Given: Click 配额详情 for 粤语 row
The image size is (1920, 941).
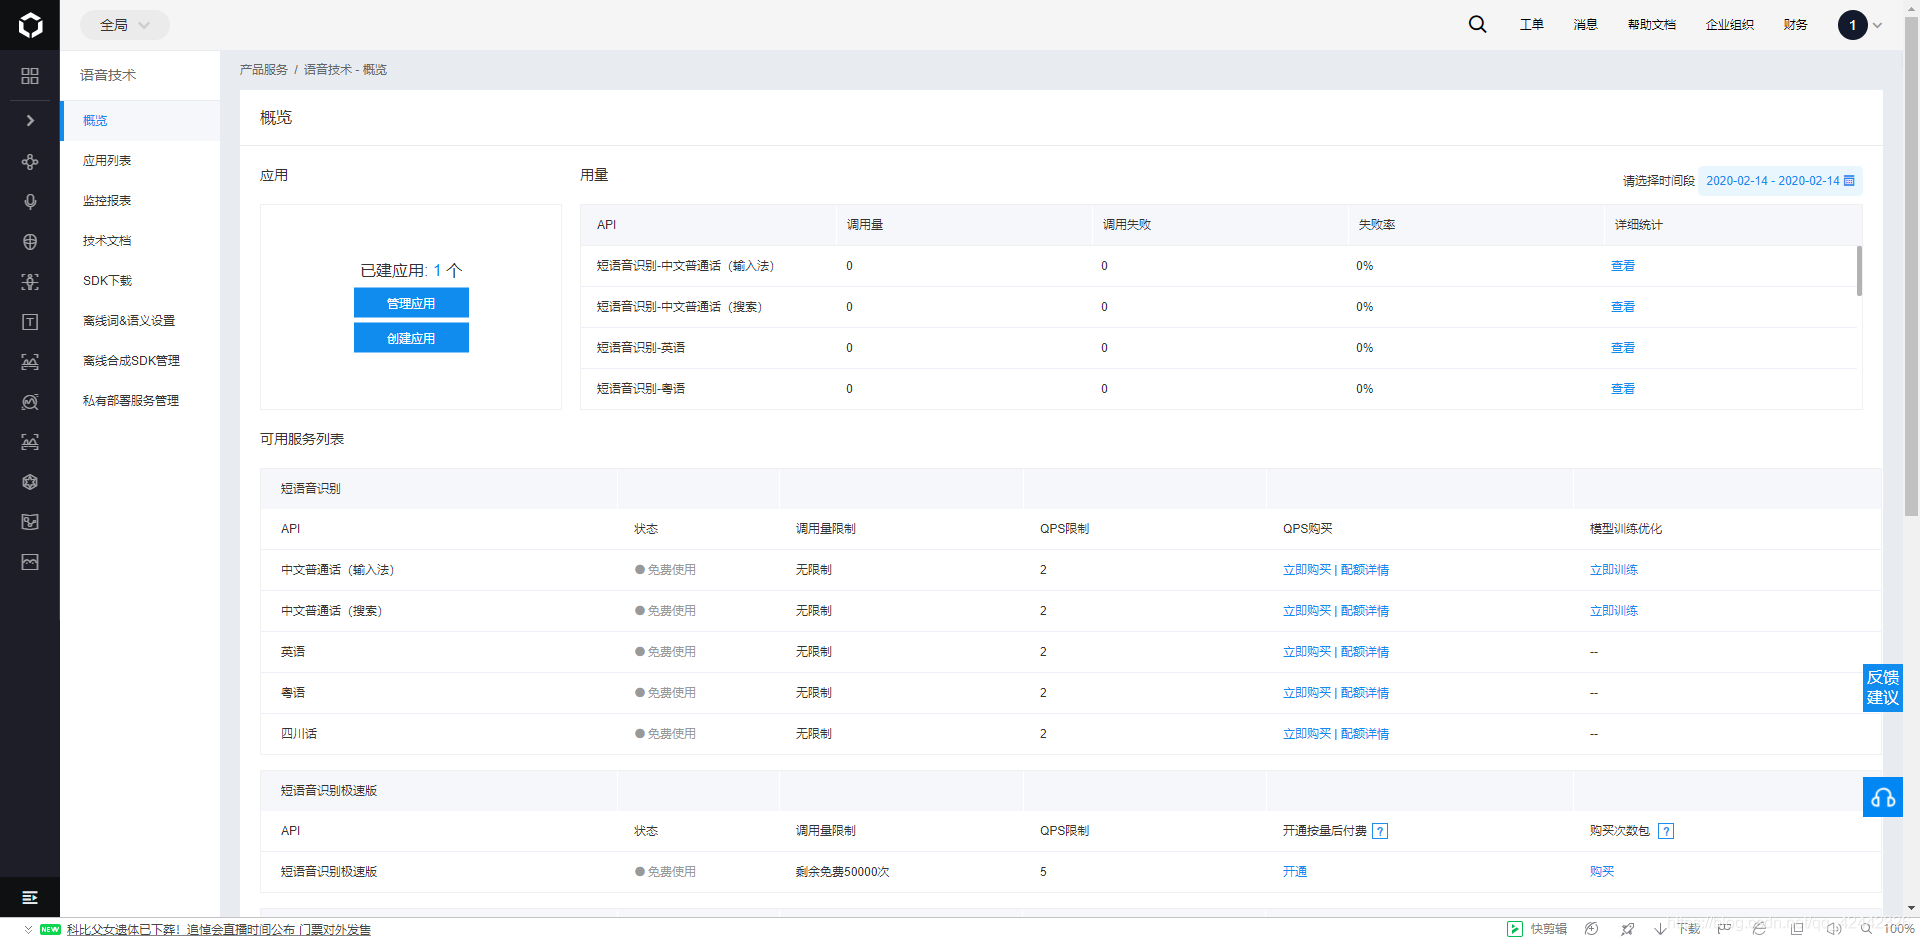Looking at the screenshot, I should pos(1364,693).
